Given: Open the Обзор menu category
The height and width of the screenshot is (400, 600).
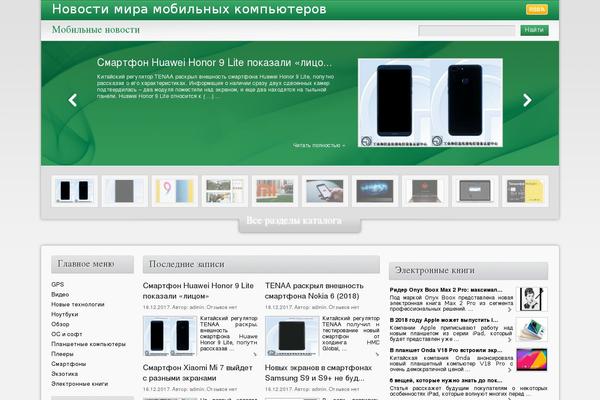Looking at the screenshot, I should coord(60,324).
